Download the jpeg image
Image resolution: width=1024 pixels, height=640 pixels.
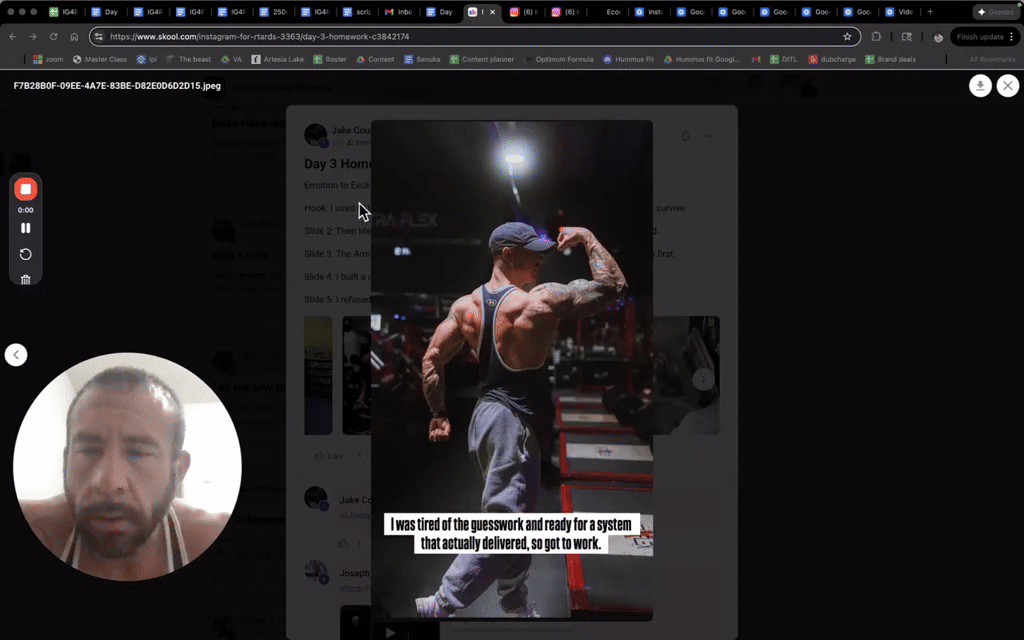980,86
